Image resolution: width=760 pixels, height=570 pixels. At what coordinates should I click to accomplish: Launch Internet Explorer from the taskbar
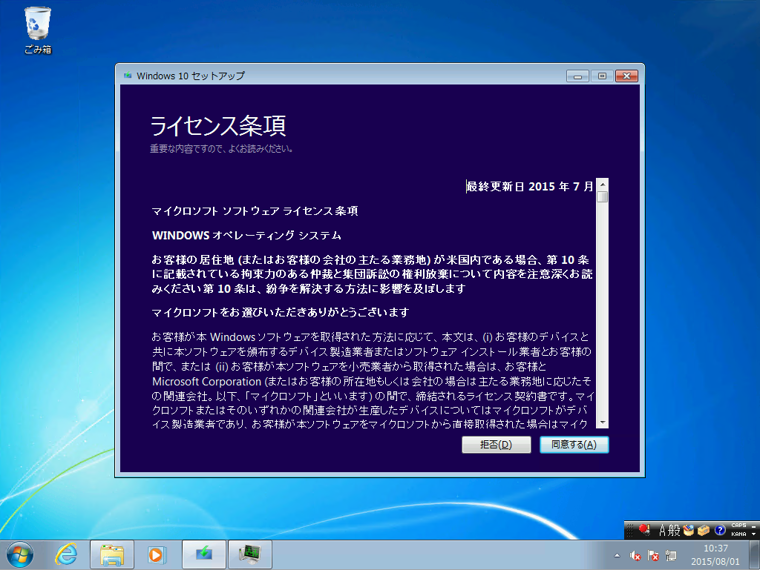[66, 554]
